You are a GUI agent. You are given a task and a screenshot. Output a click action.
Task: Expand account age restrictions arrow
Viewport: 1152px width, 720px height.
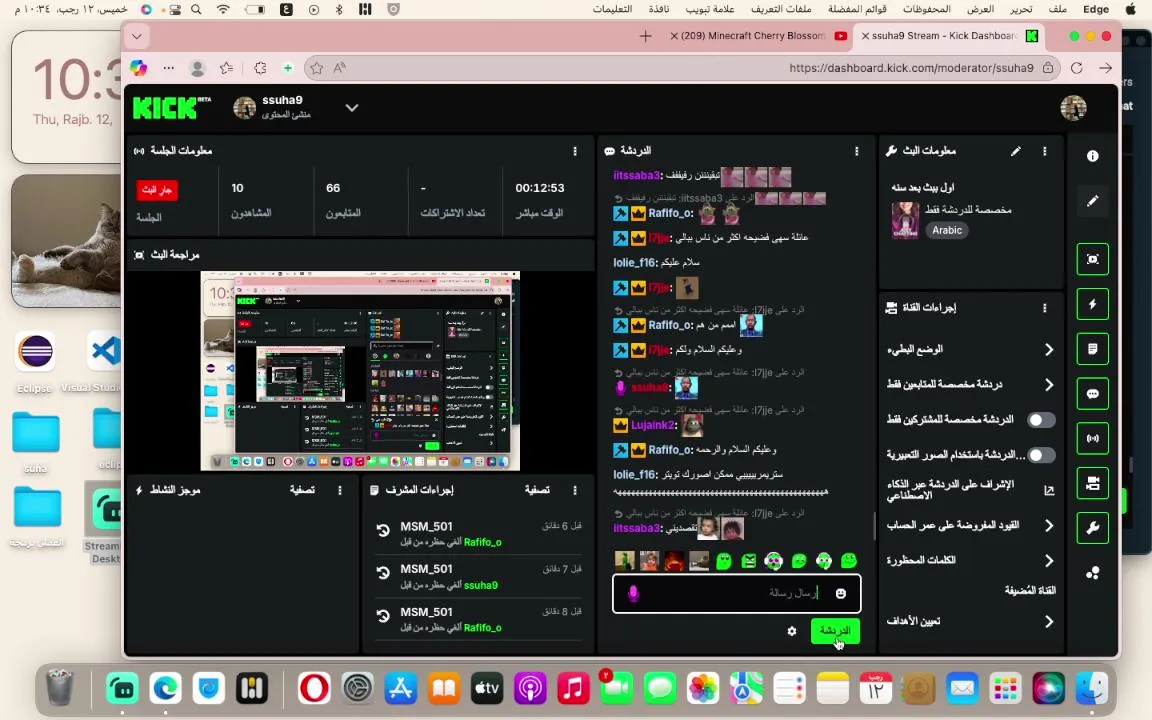pyautogui.click(x=1048, y=525)
